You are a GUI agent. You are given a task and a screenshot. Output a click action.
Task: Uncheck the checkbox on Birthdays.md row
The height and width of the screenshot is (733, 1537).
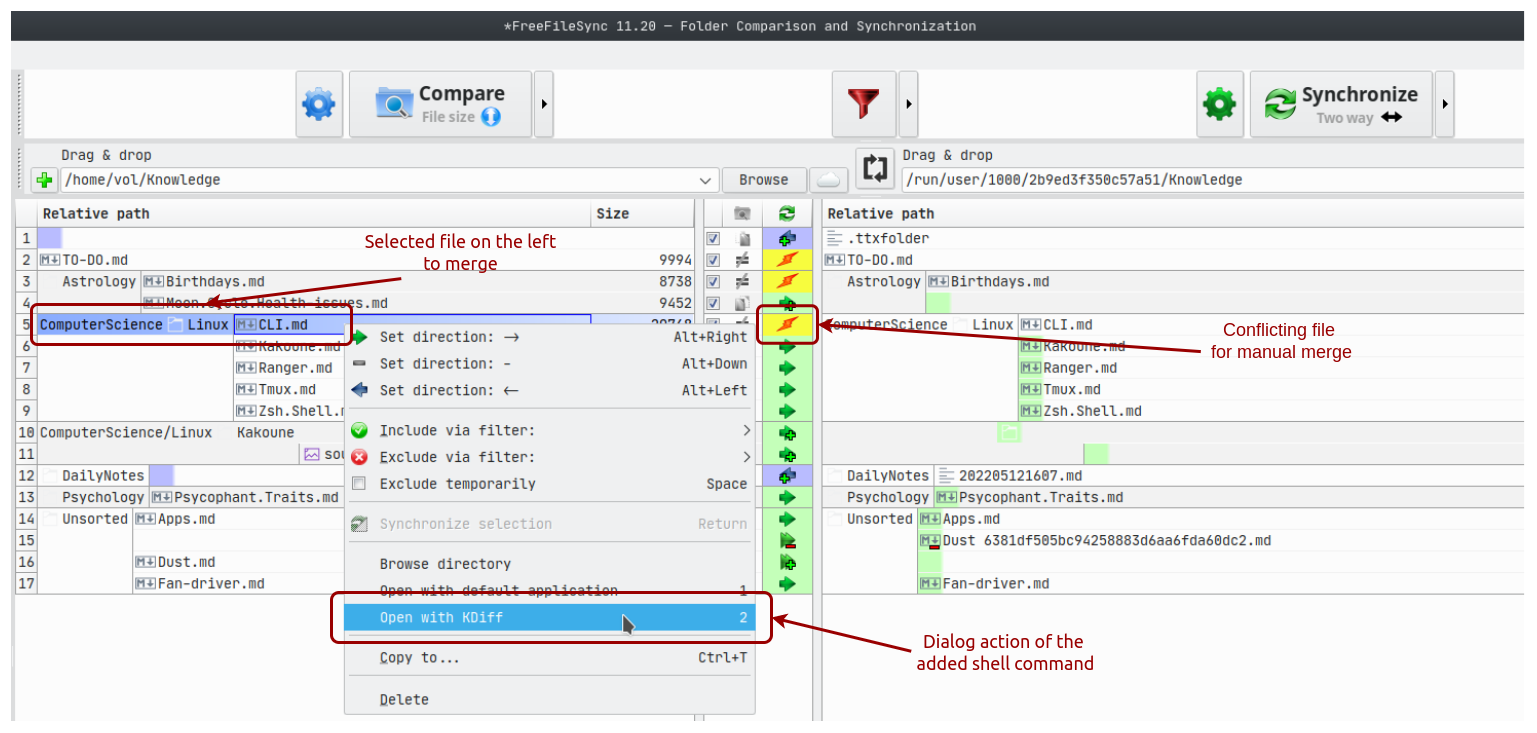pyautogui.click(x=713, y=282)
